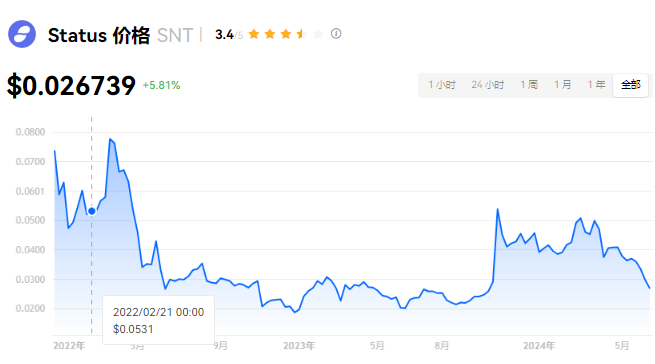Click the half-filled fourth star
Screen dimensions: 655x364
click(302, 34)
